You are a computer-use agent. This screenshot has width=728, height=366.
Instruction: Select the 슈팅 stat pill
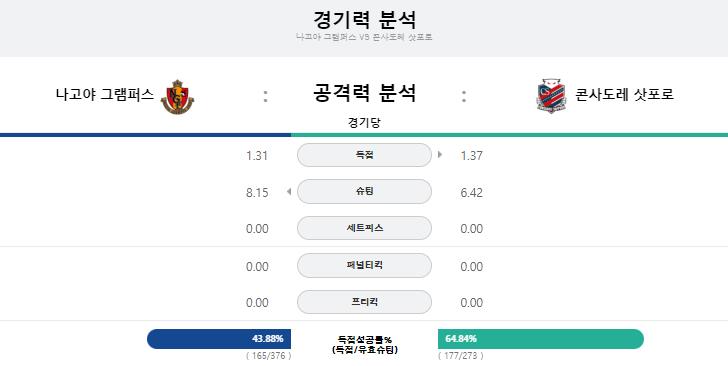[364, 191]
